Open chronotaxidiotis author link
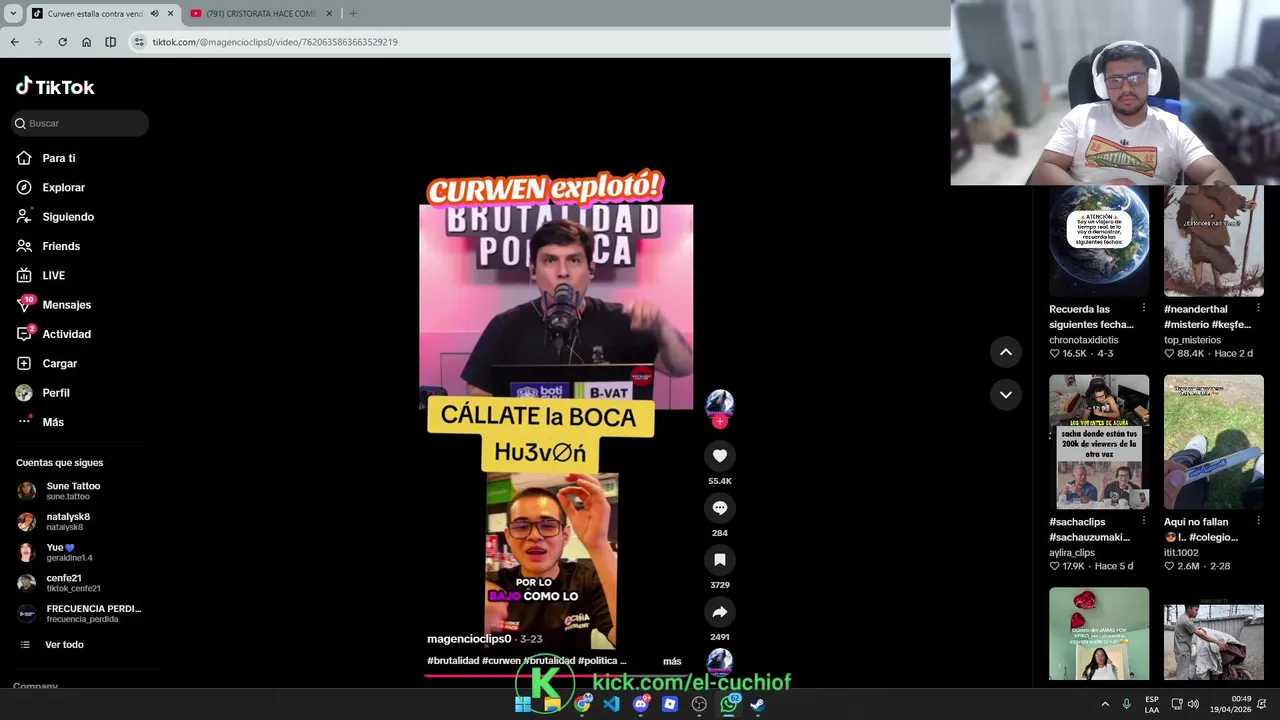This screenshot has height=720, width=1280. pos(1084,340)
